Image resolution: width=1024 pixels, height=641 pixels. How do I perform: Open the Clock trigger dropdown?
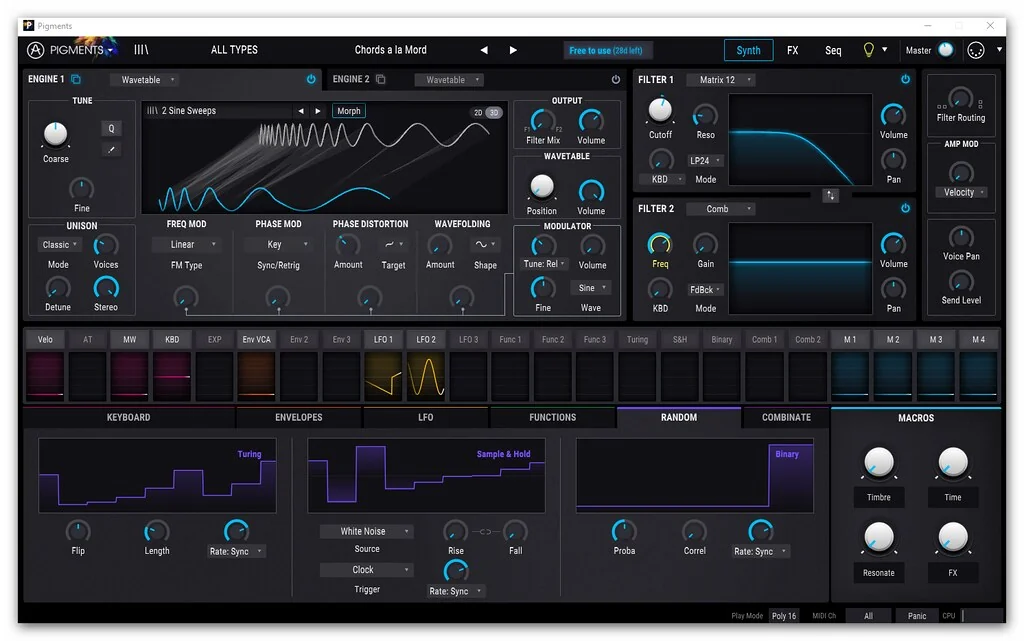click(x=367, y=570)
